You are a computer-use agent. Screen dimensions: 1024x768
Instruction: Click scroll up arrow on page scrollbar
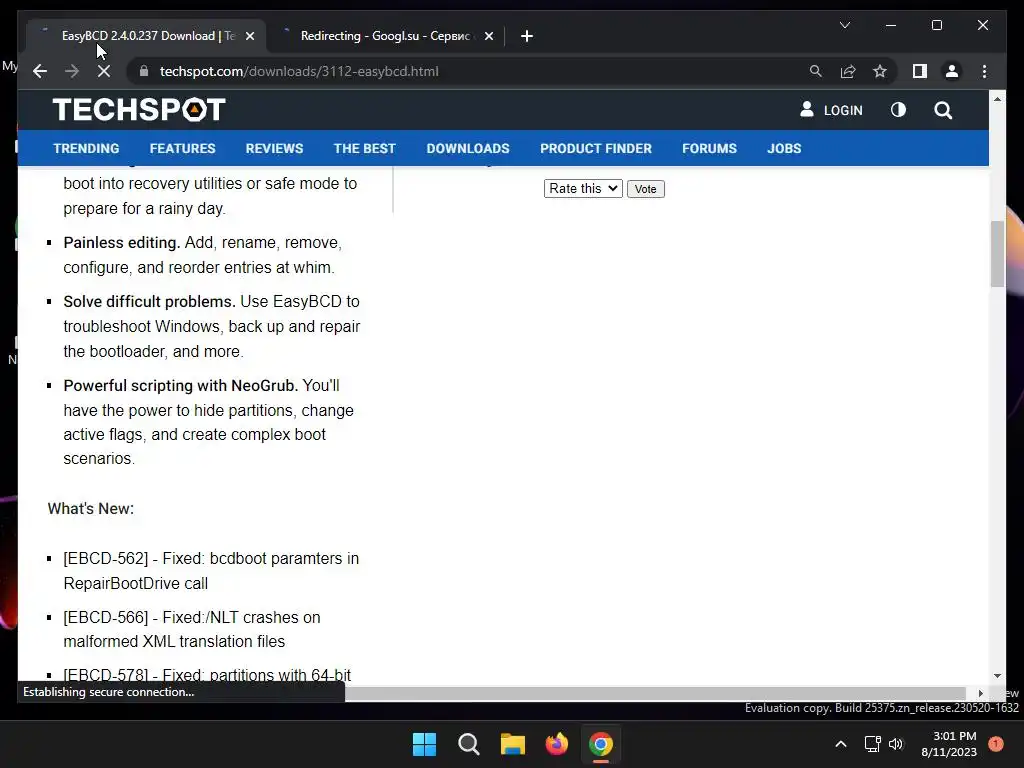pos(997,99)
